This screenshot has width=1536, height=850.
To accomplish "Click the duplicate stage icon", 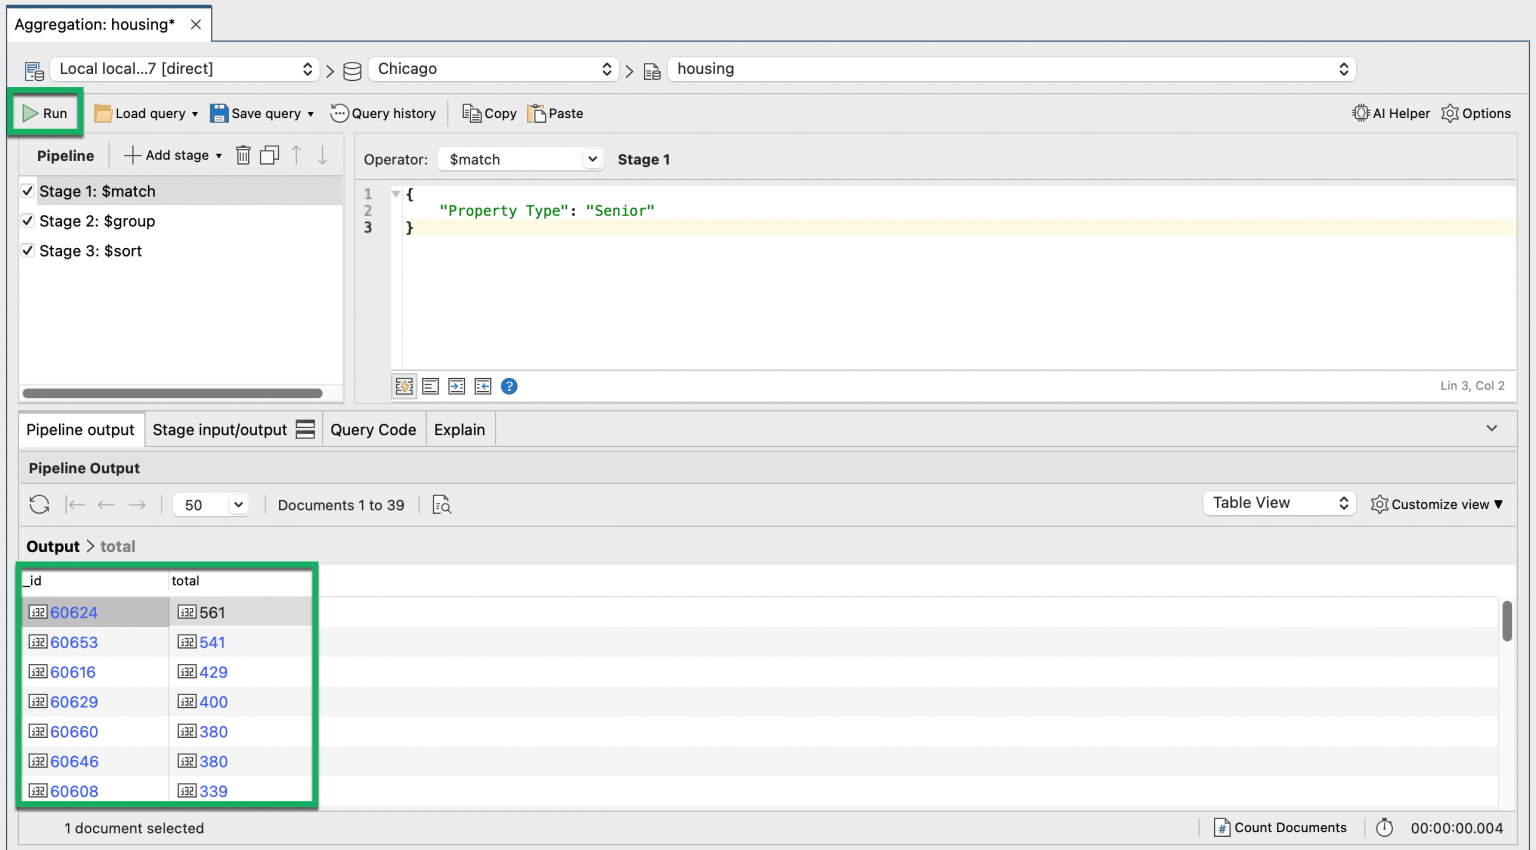I will (x=269, y=155).
